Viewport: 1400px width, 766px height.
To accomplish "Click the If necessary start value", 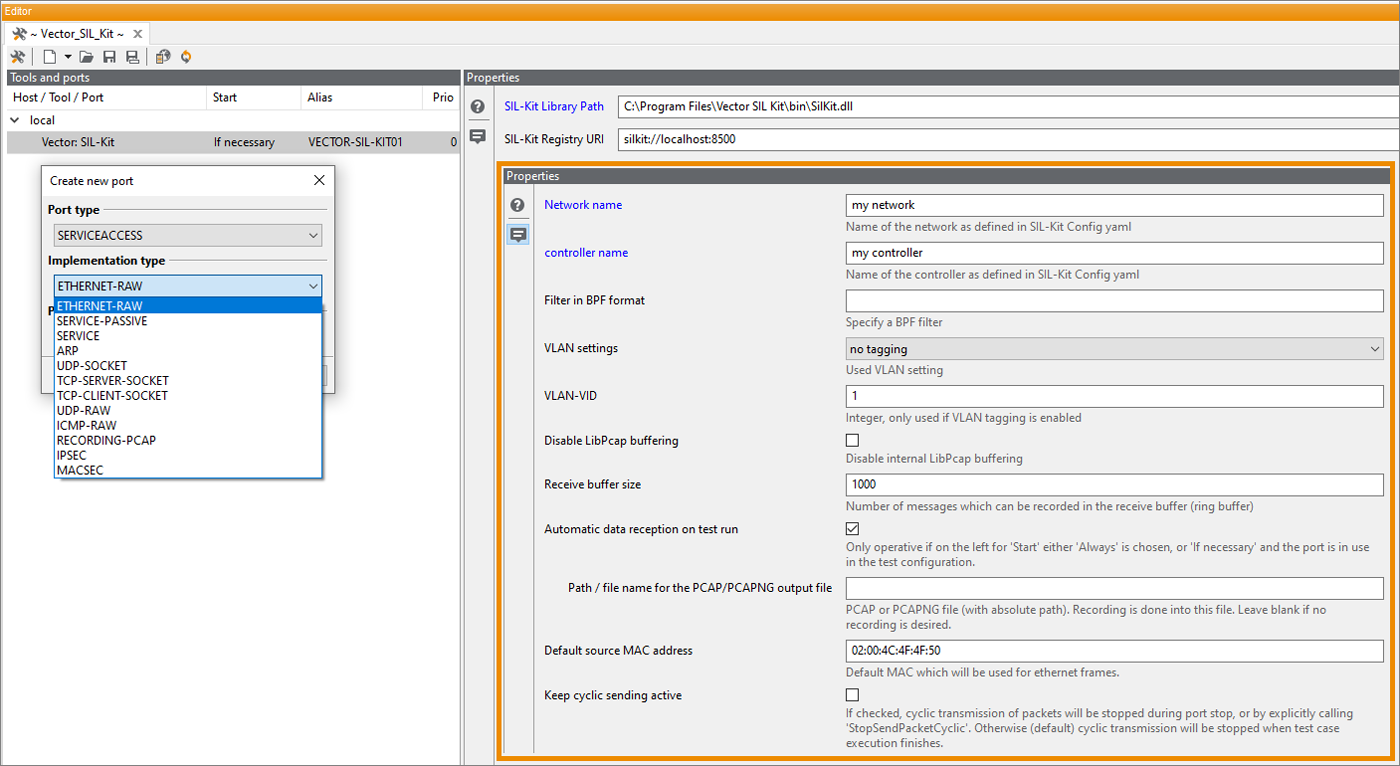I will point(244,142).
